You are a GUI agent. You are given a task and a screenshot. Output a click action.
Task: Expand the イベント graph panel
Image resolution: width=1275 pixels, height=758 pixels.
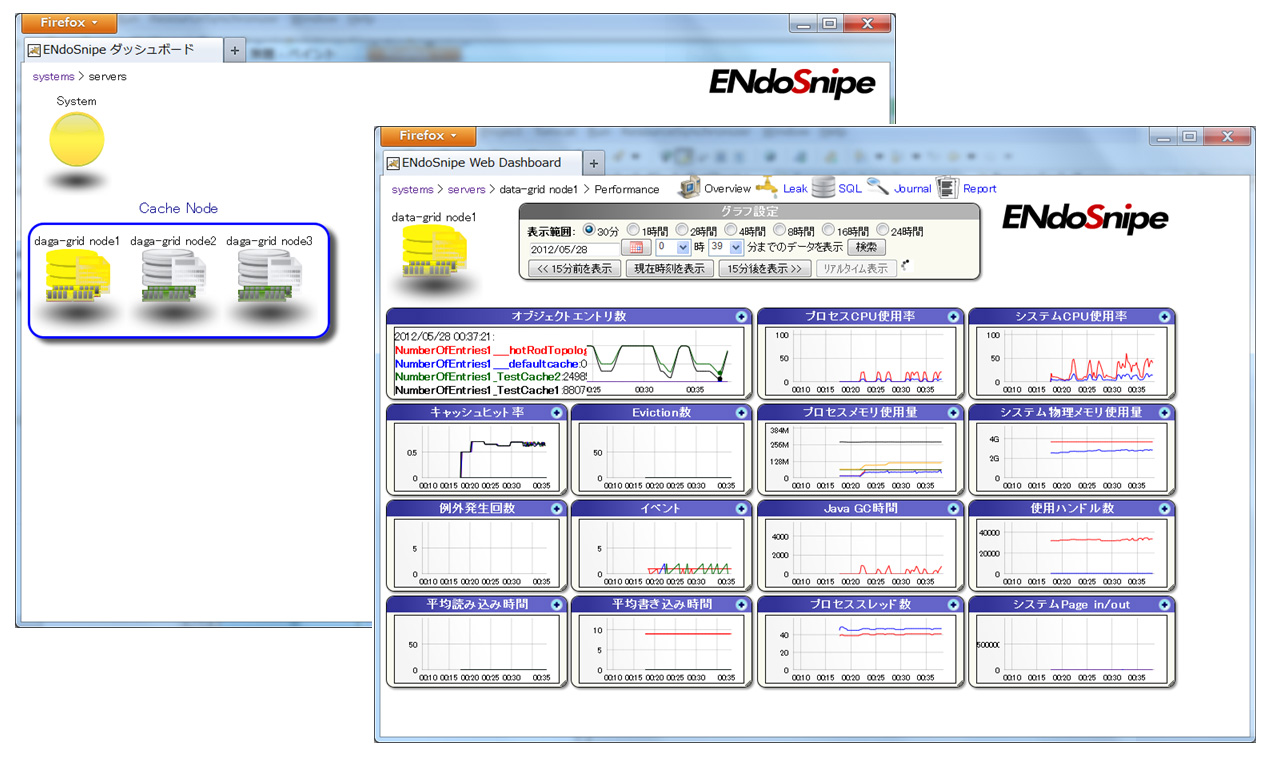click(x=741, y=508)
